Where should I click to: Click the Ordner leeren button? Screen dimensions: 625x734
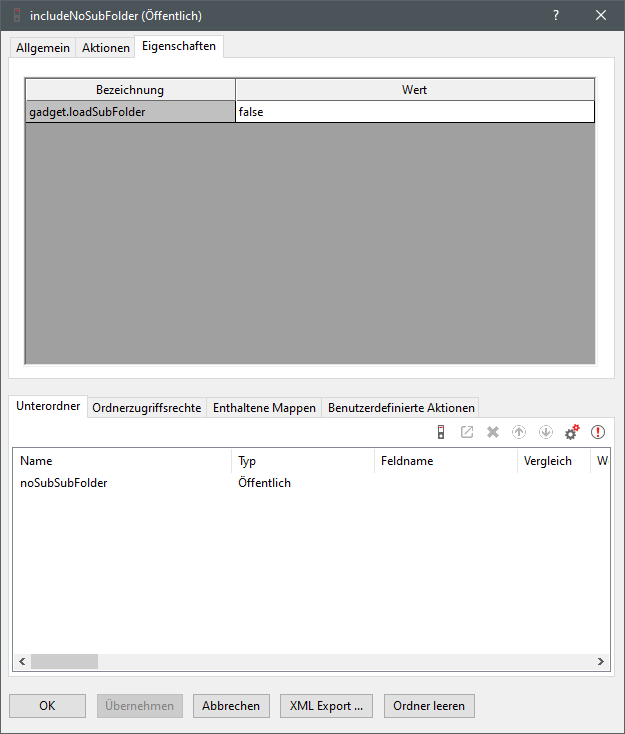[x=429, y=705]
